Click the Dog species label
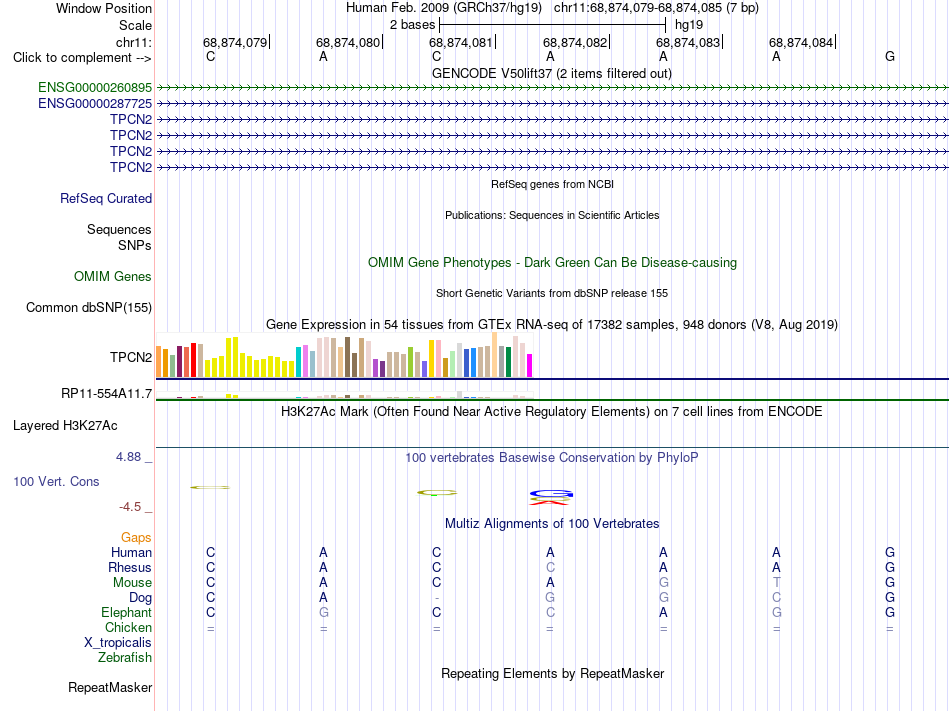This screenshot has height=711, width=950. (x=140, y=598)
